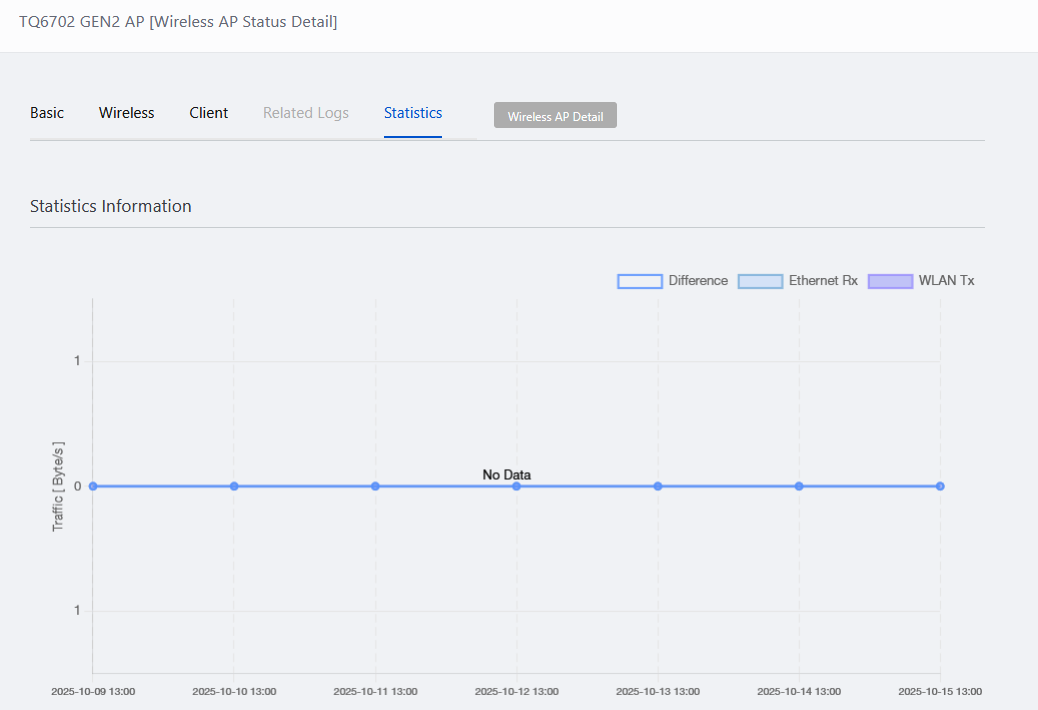The width and height of the screenshot is (1038, 710).
Task: Toggle the WLAN Tx legend color box
Action: [x=890, y=281]
